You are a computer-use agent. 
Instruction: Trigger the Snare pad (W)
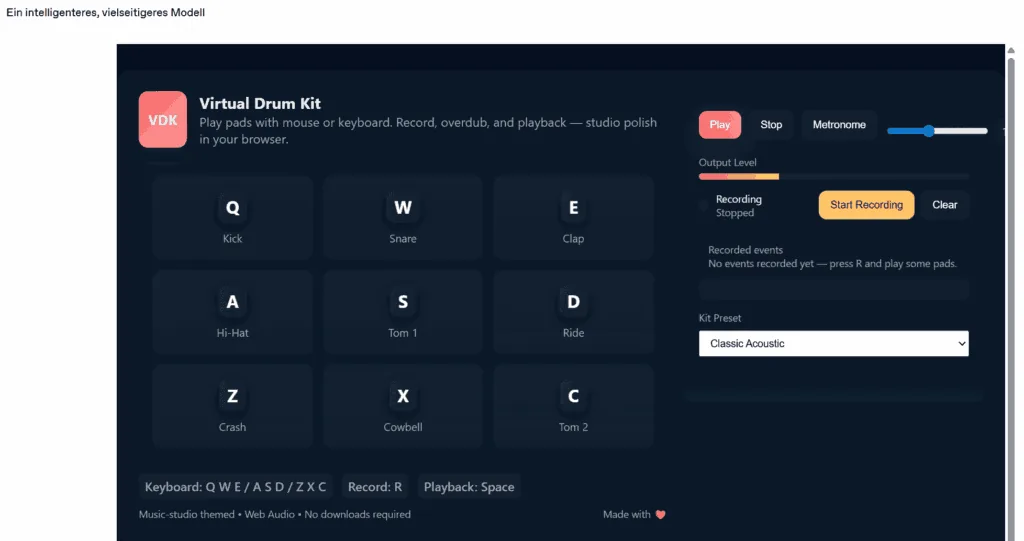(x=403, y=218)
